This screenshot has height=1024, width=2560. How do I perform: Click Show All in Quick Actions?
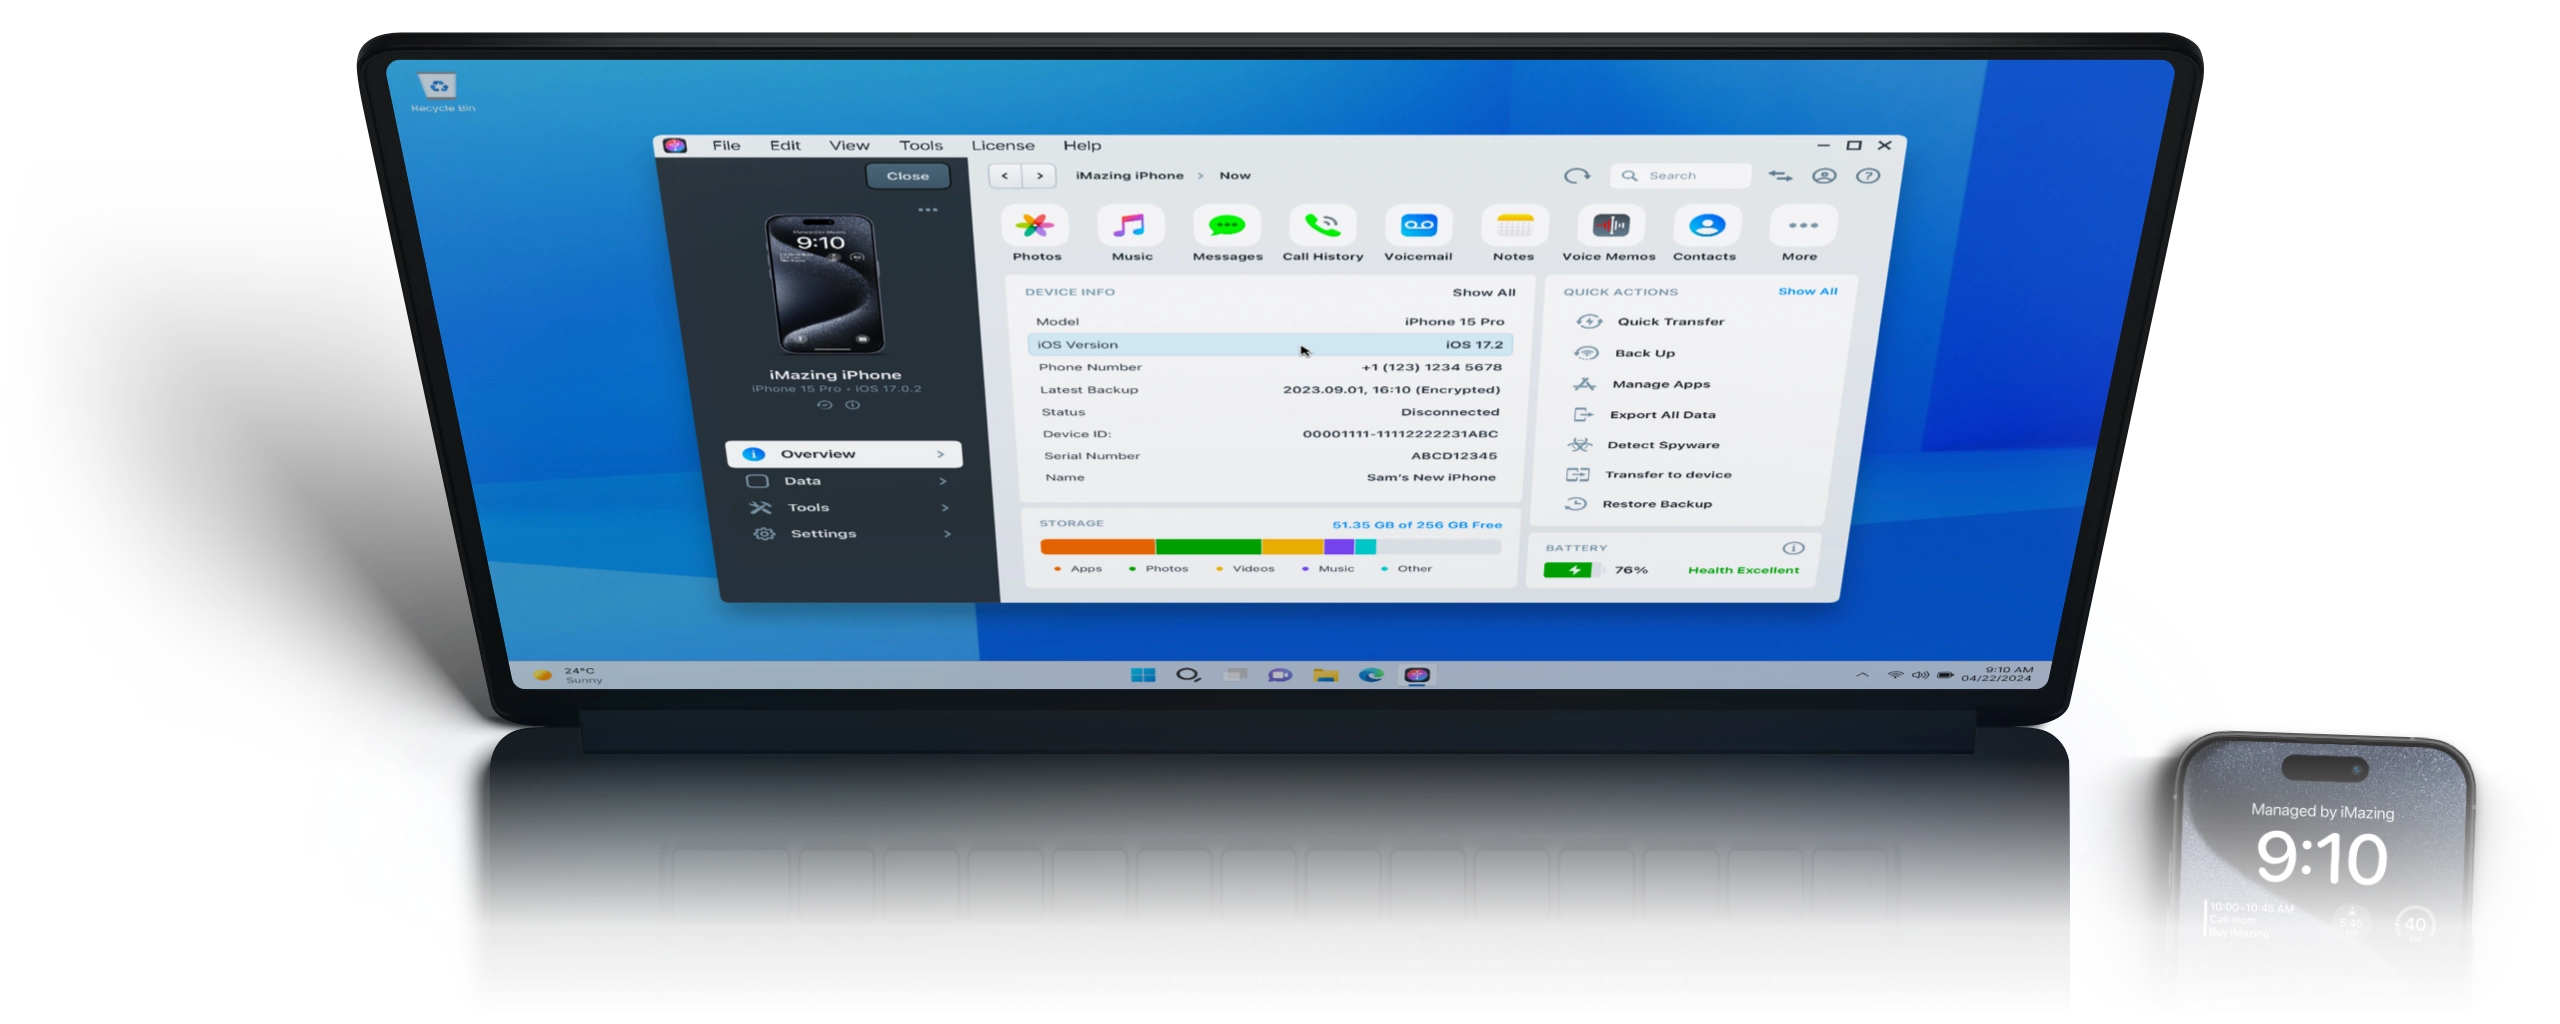click(x=1807, y=292)
